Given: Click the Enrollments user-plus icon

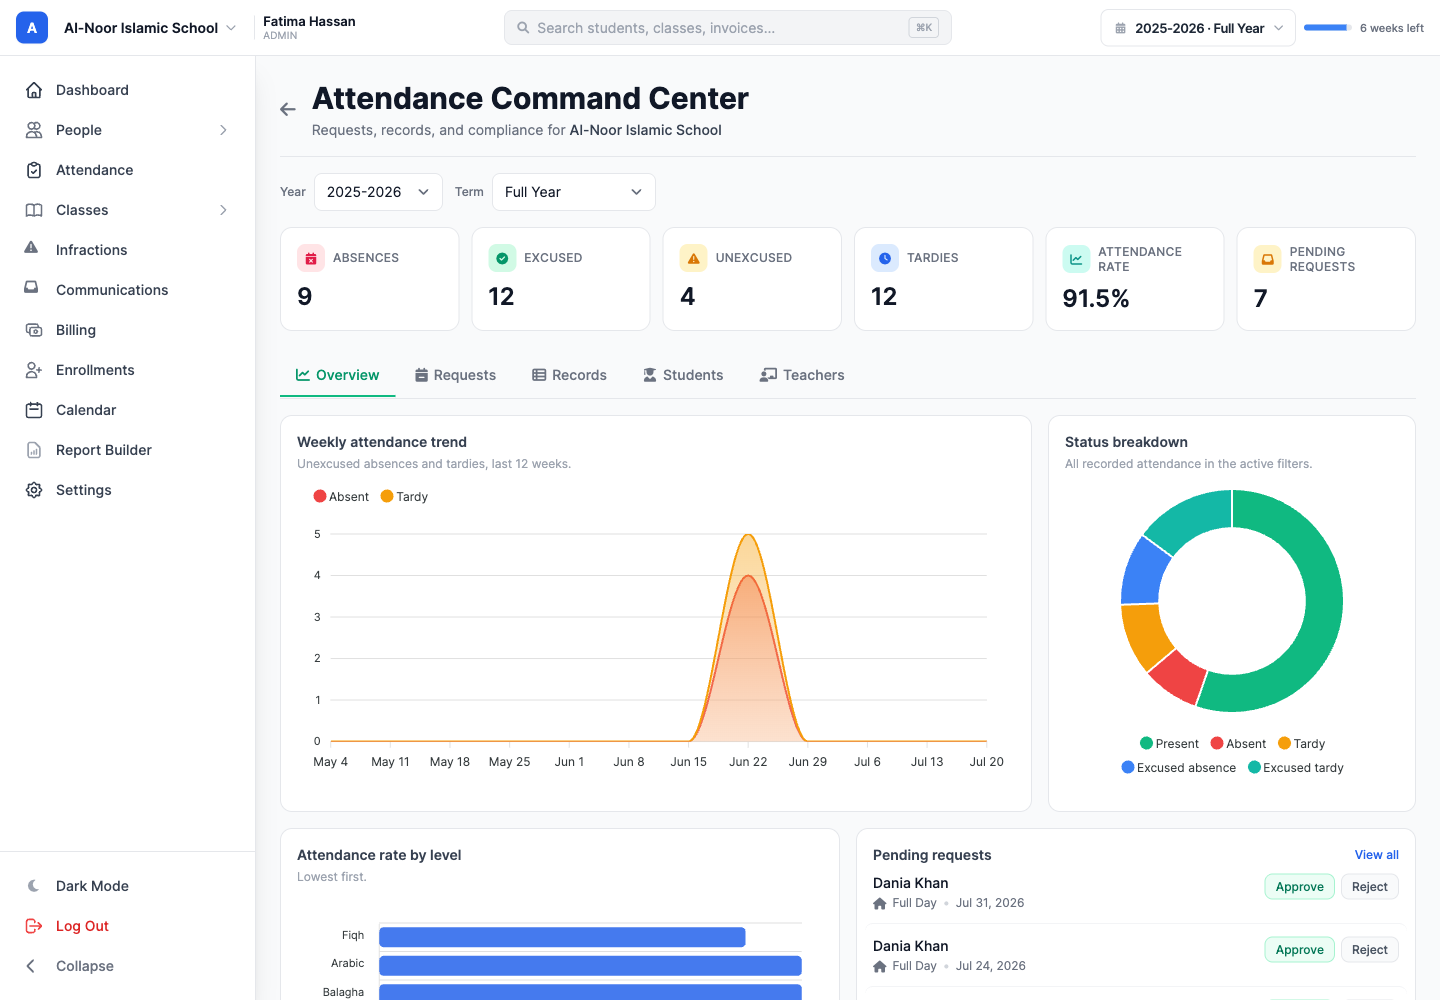Looking at the screenshot, I should point(34,370).
